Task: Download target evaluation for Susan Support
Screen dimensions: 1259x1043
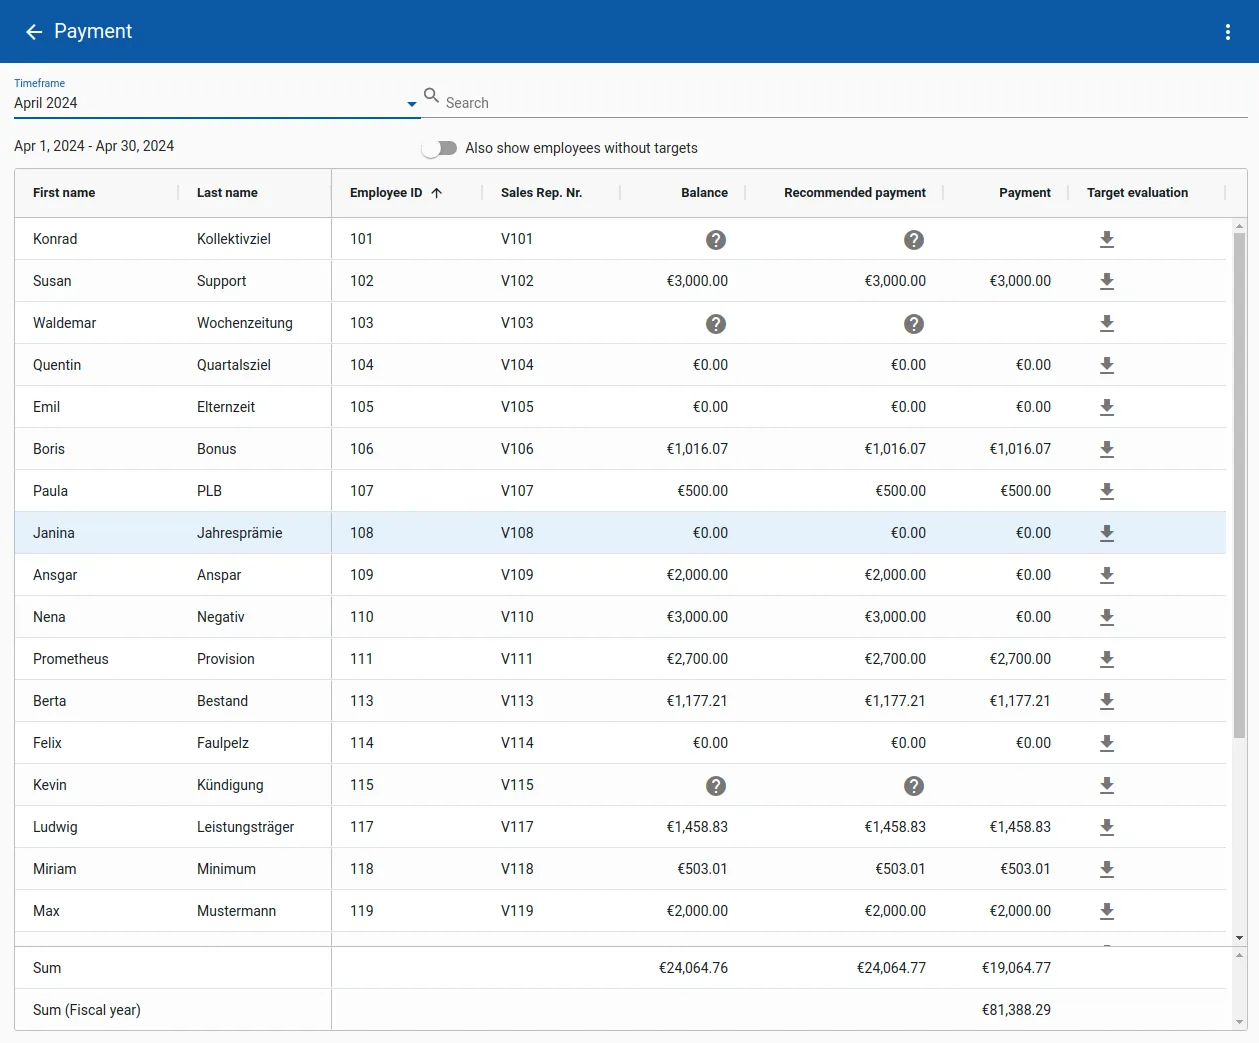Action: [x=1106, y=281]
